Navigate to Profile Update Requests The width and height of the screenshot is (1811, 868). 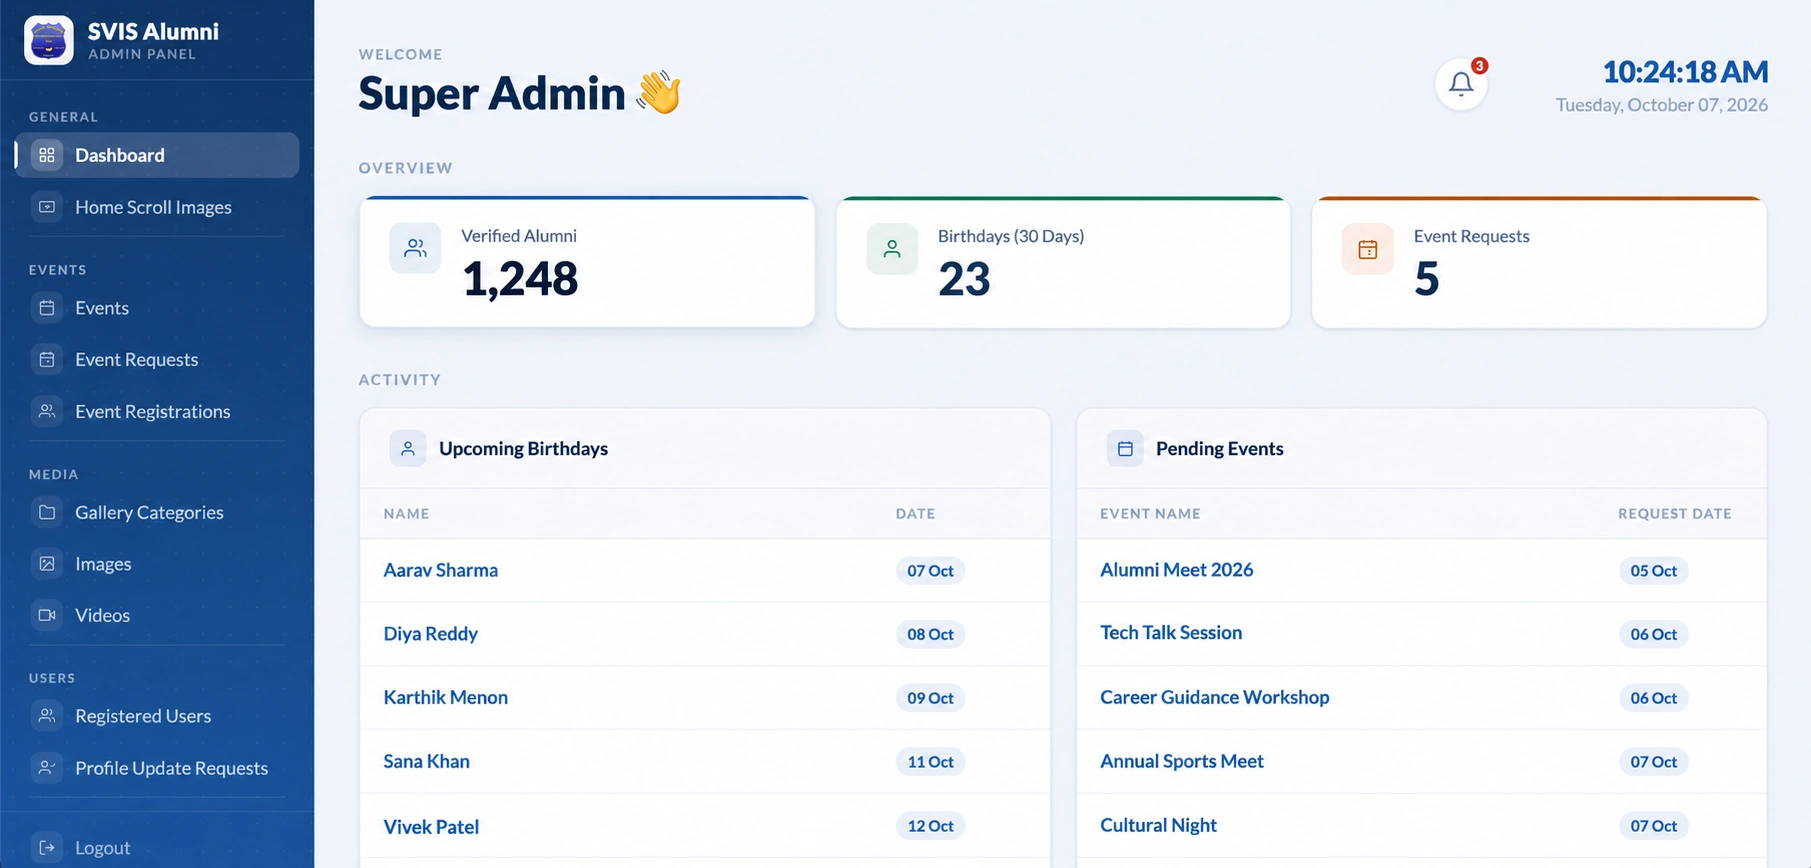click(157, 768)
